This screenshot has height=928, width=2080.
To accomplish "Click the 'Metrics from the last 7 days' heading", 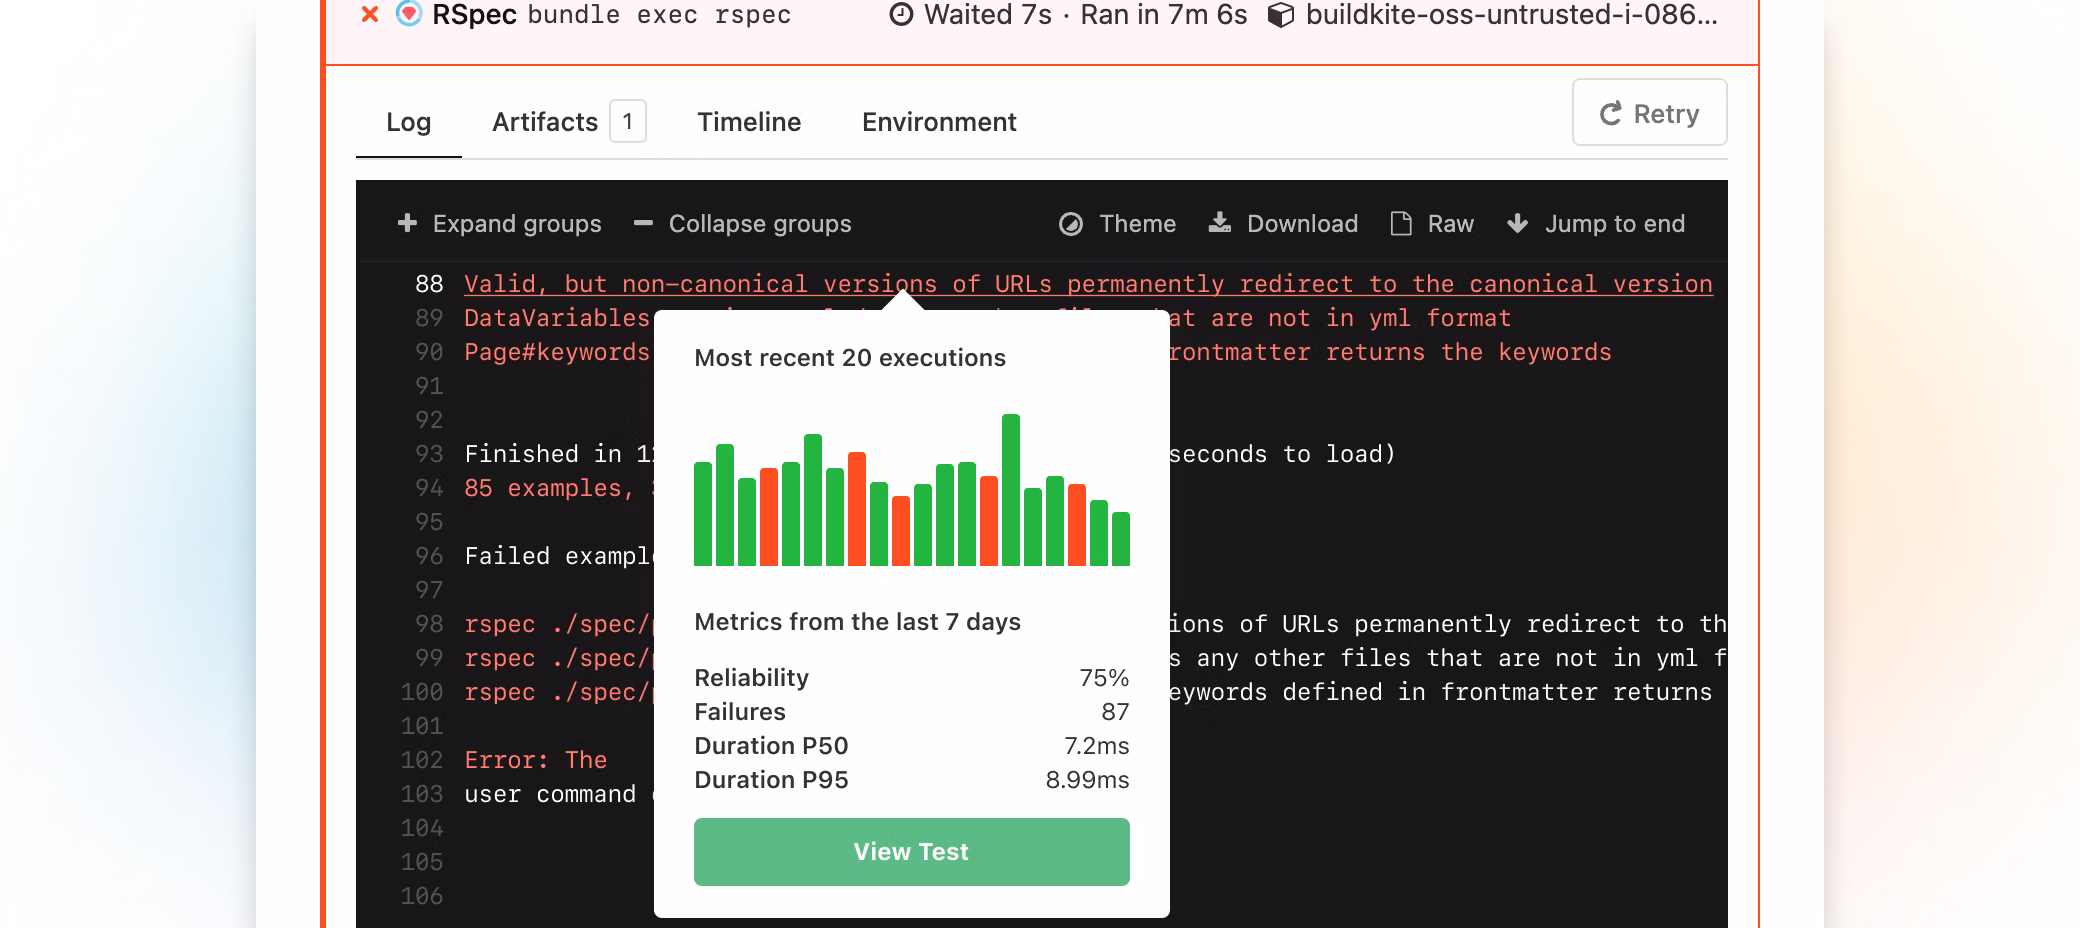I will (857, 622).
